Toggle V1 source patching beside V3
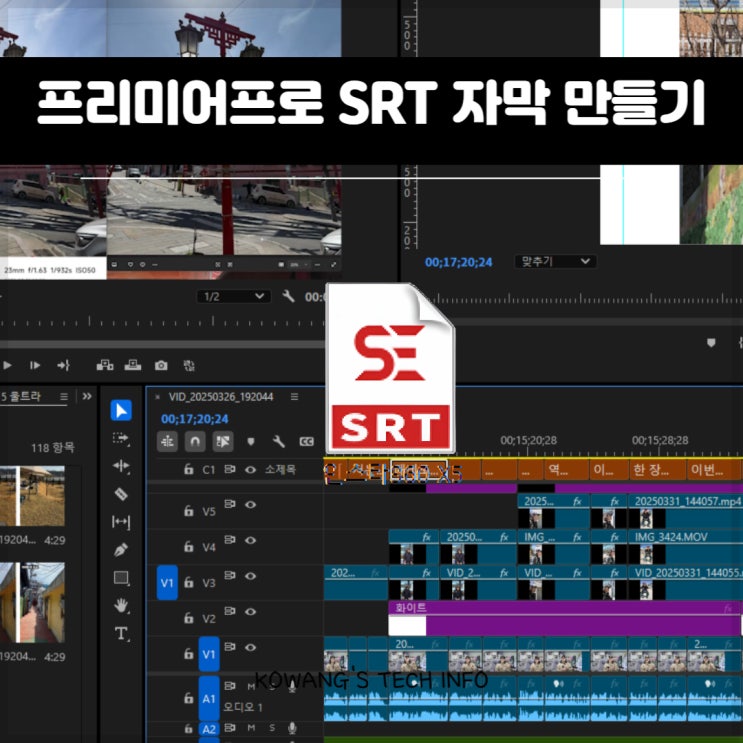The height and width of the screenshot is (743, 743). (x=167, y=582)
